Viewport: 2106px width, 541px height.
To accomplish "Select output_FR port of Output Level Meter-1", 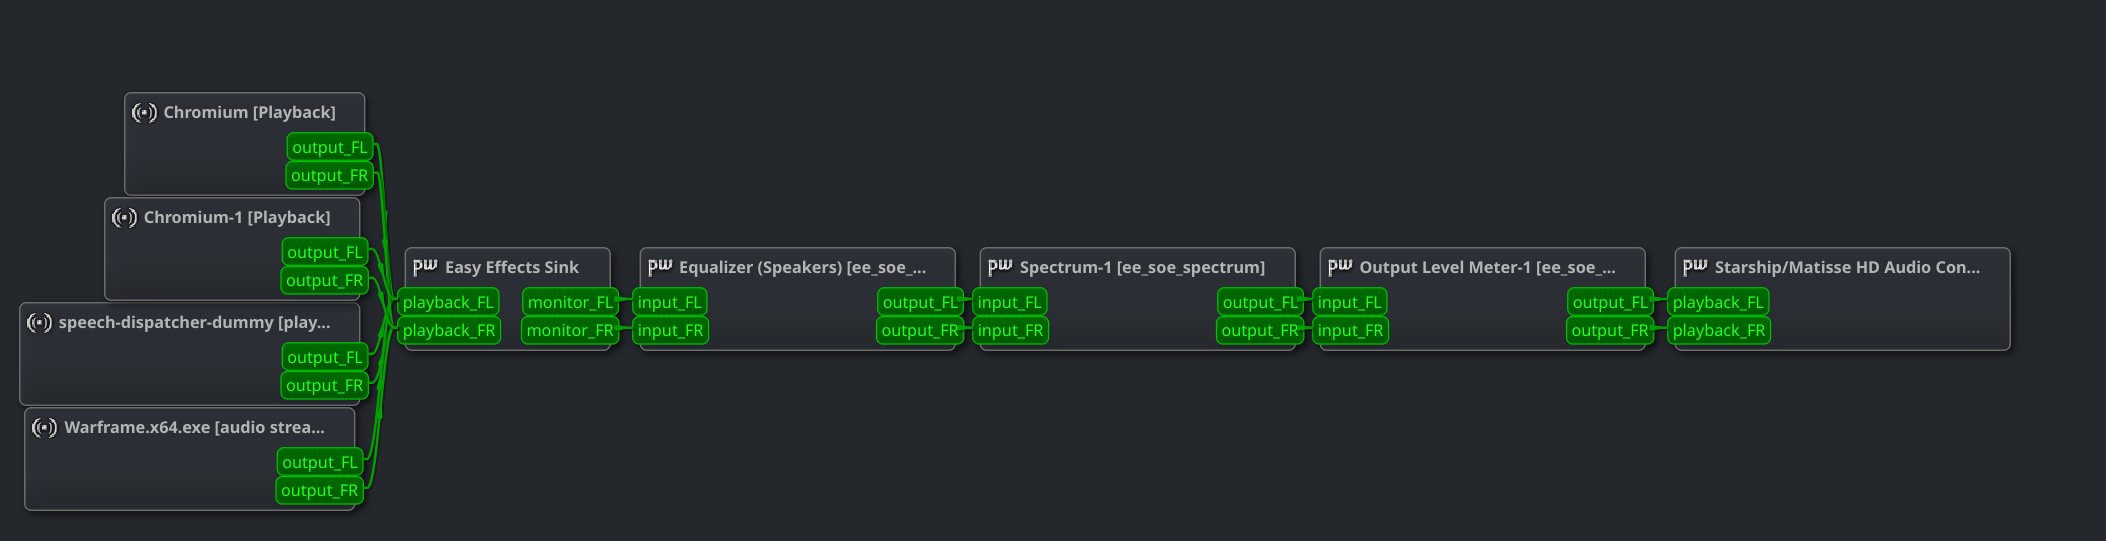I will point(1610,330).
